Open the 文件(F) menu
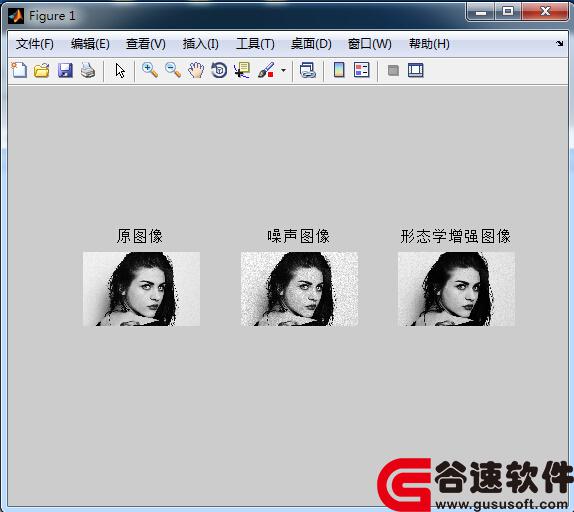Image resolution: width=574 pixels, height=512 pixels. (x=35, y=44)
